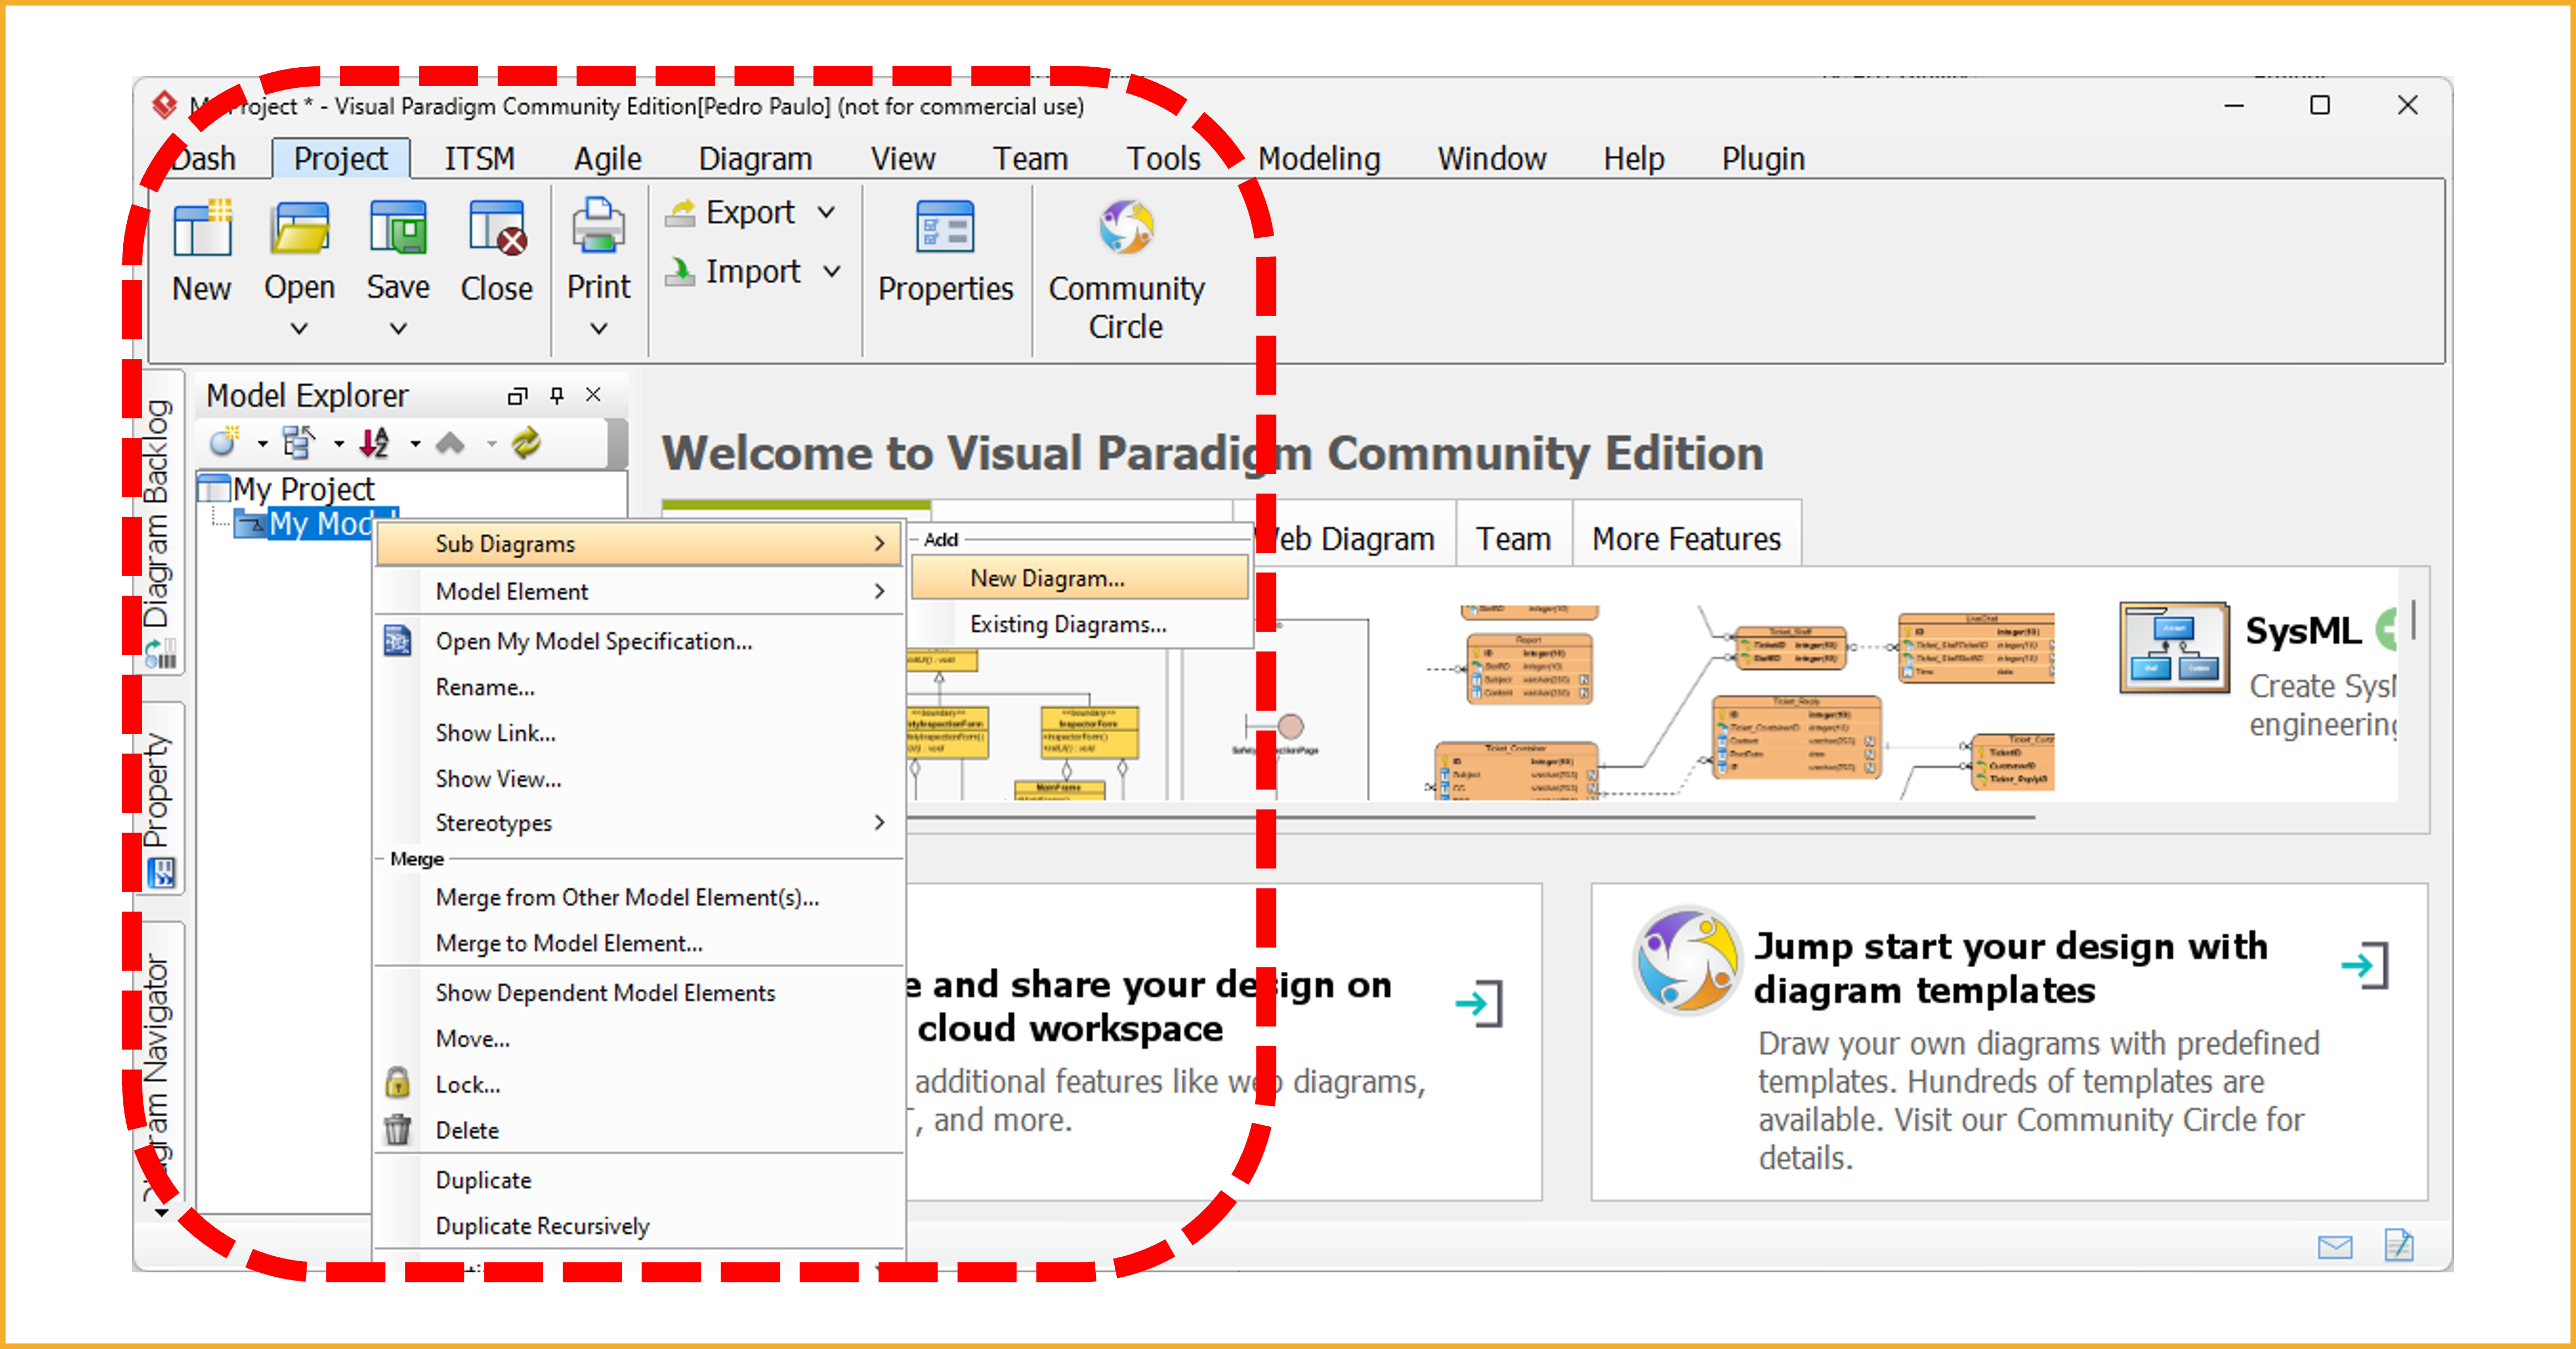2576x1349 pixels.
Task: Click the New project icon
Action: [x=202, y=230]
